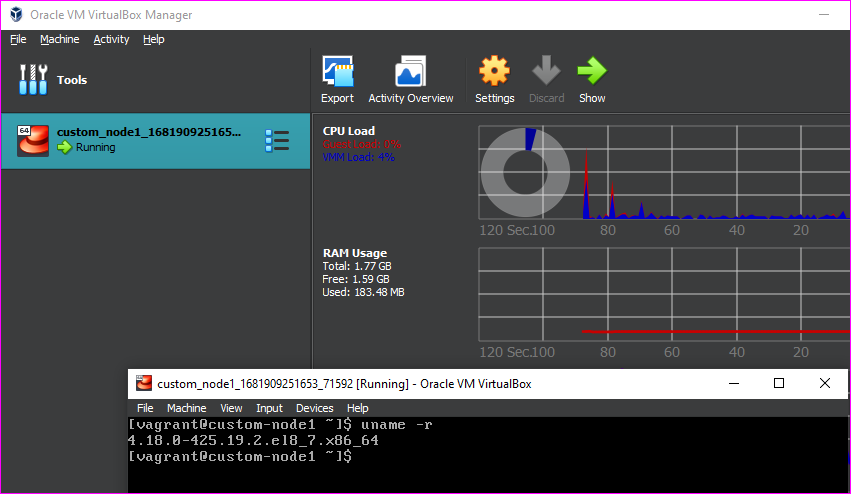851x494 pixels.
Task: Open the File menu in the VM window
Action: tap(145, 408)
